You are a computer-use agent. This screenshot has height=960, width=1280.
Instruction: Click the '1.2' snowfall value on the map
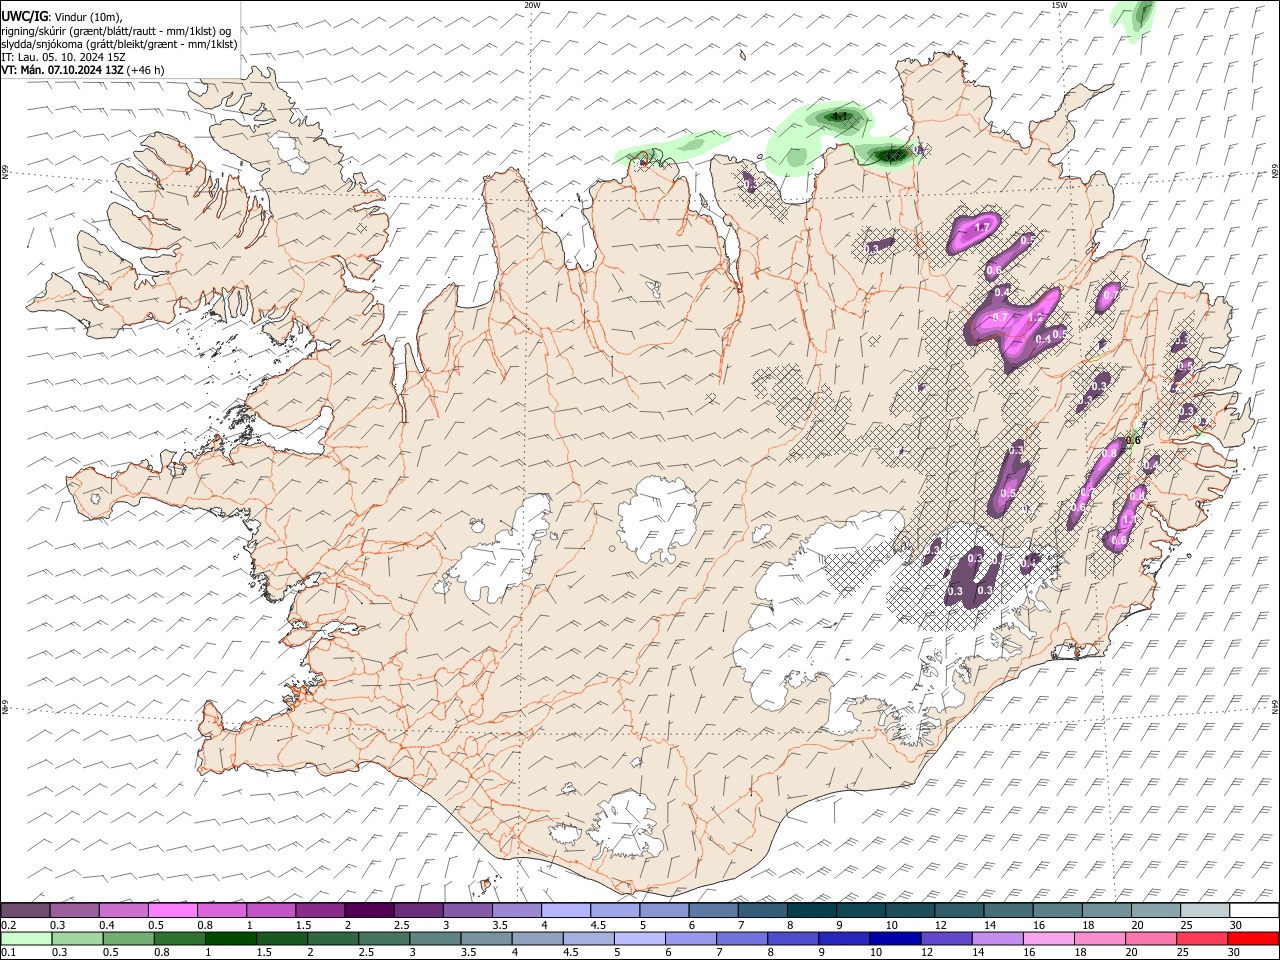point(1035,317)
